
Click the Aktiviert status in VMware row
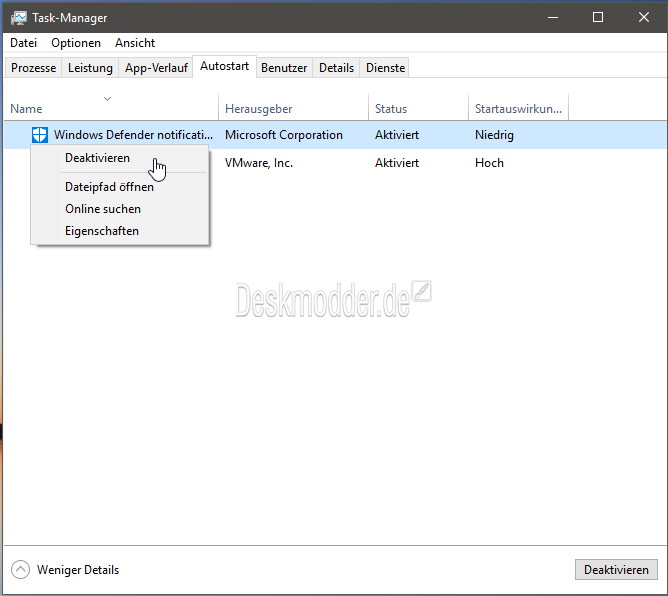(x=397, y=163)
